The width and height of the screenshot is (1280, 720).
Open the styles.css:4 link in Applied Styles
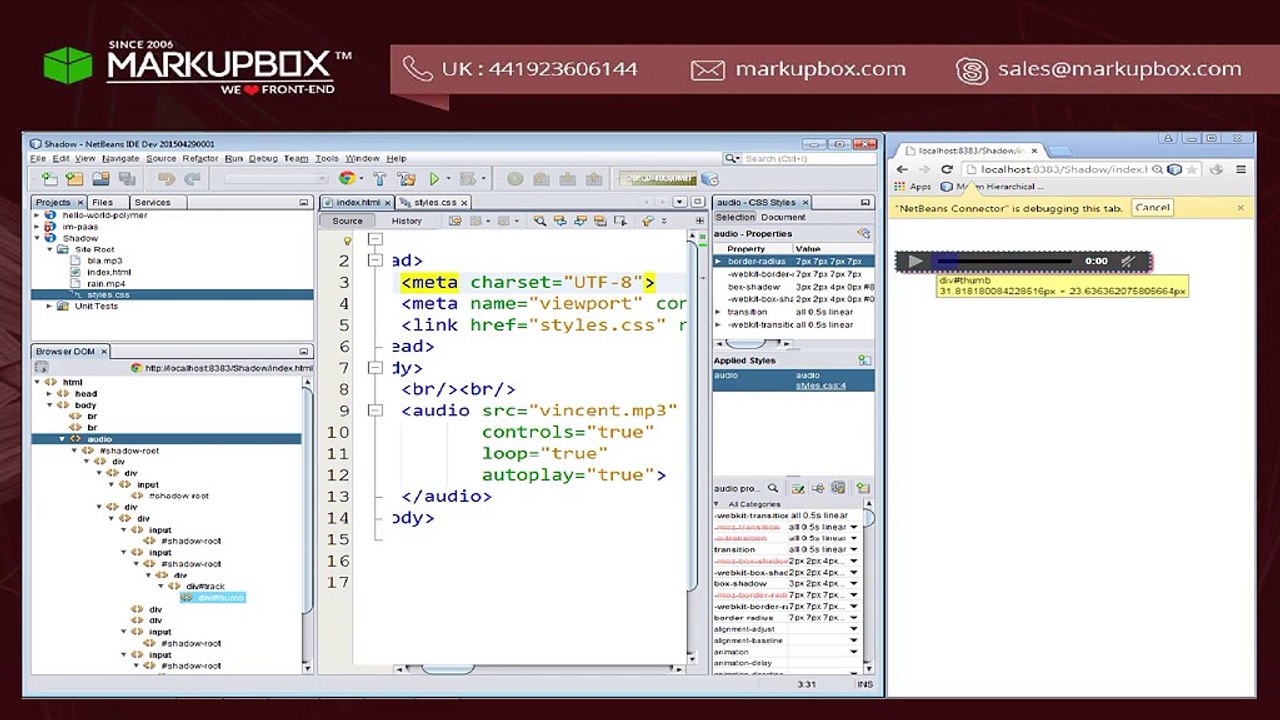[x=821, y=385]
